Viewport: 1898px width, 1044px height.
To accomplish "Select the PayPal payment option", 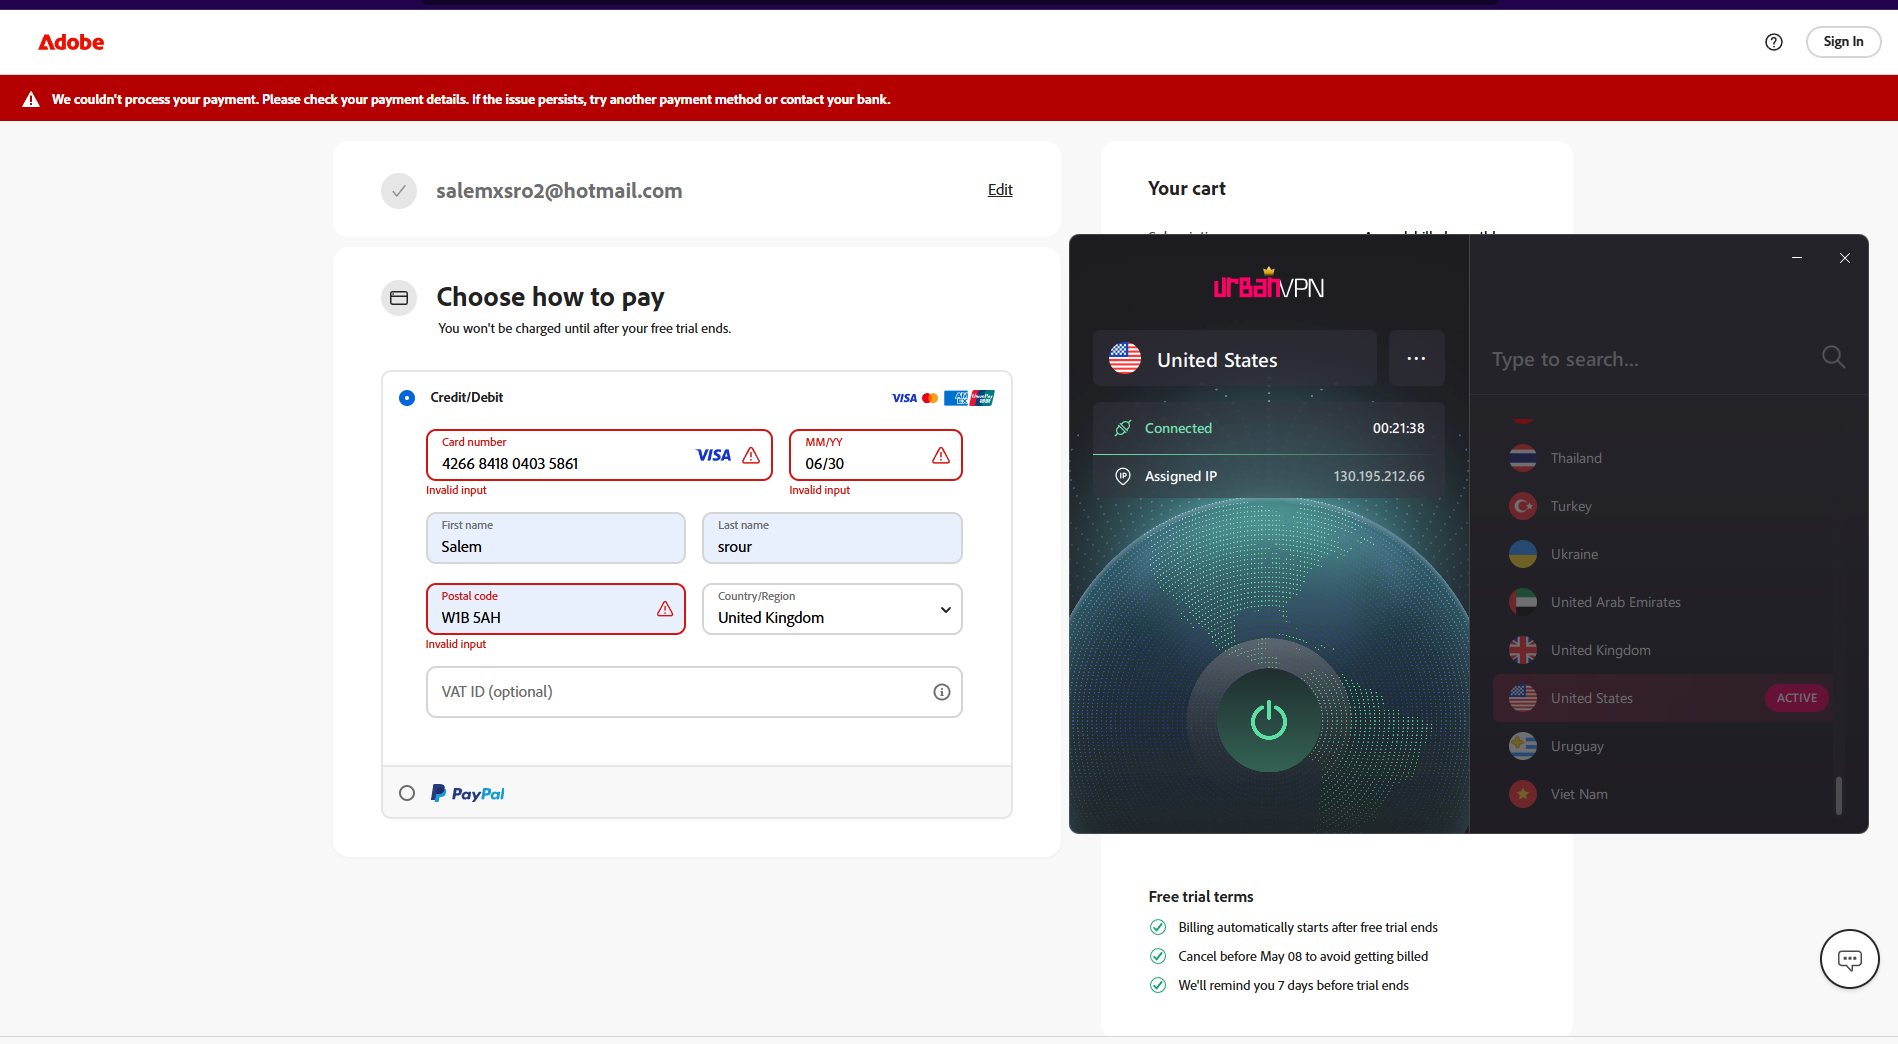I will coord(407,793).
